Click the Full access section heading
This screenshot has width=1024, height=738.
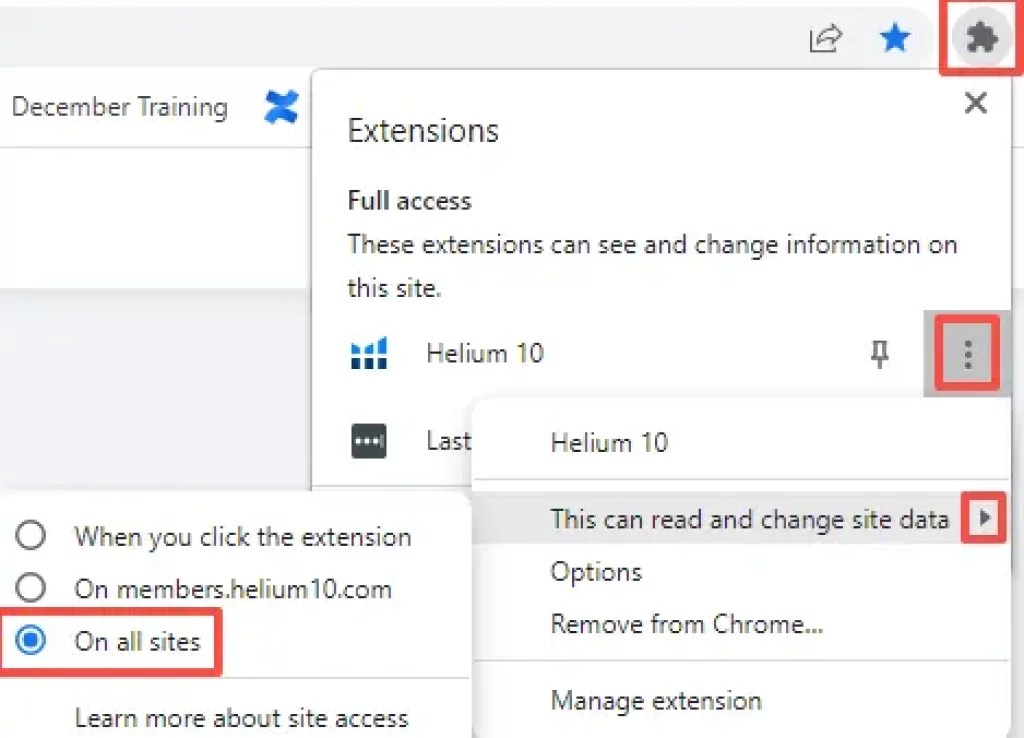tap(408, 200)
